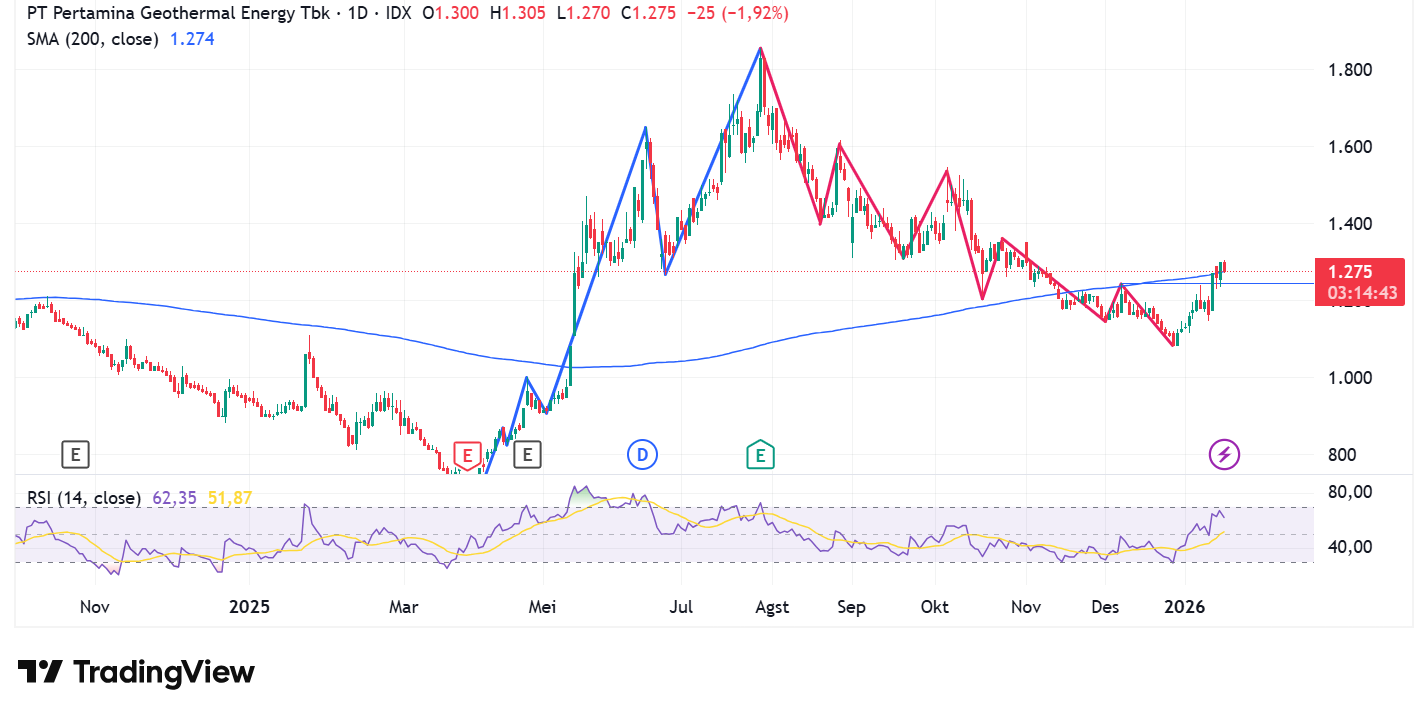Click the 2025 label on time axis
Image resolution: width=1428 pixels, height=717 pixels.
[x=250, y=607]
